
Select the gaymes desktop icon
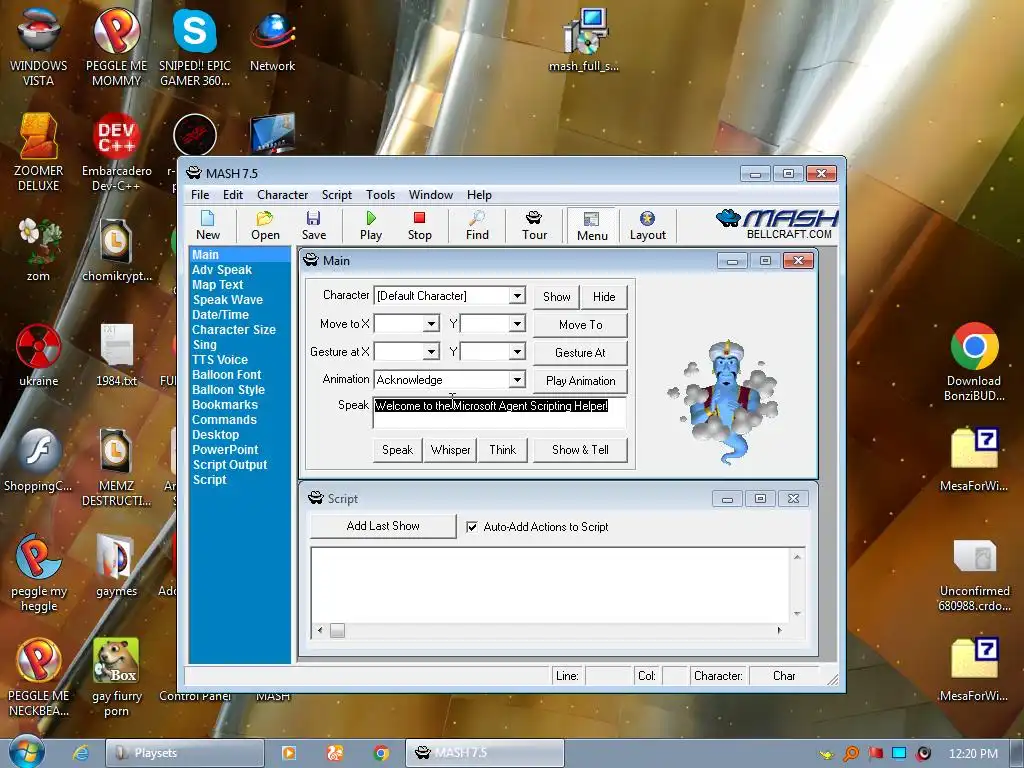[x=116, y=566]
